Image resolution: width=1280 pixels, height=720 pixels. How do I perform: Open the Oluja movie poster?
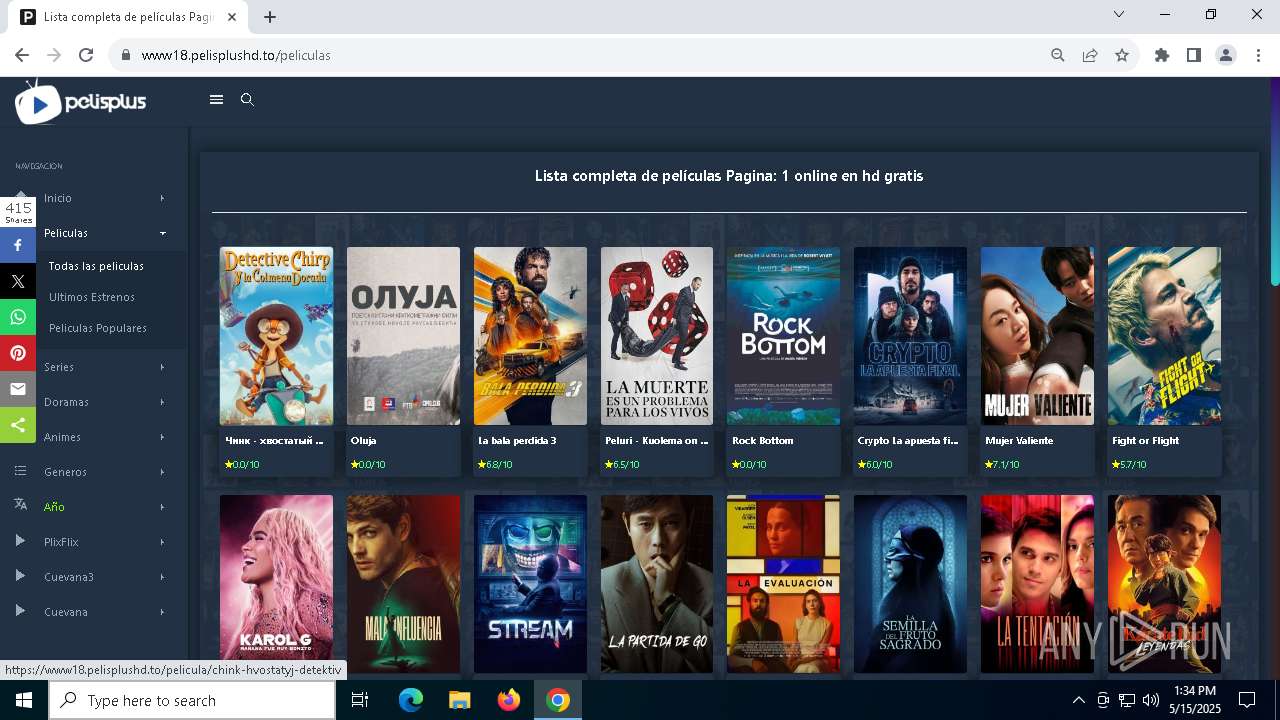(403, 336)
